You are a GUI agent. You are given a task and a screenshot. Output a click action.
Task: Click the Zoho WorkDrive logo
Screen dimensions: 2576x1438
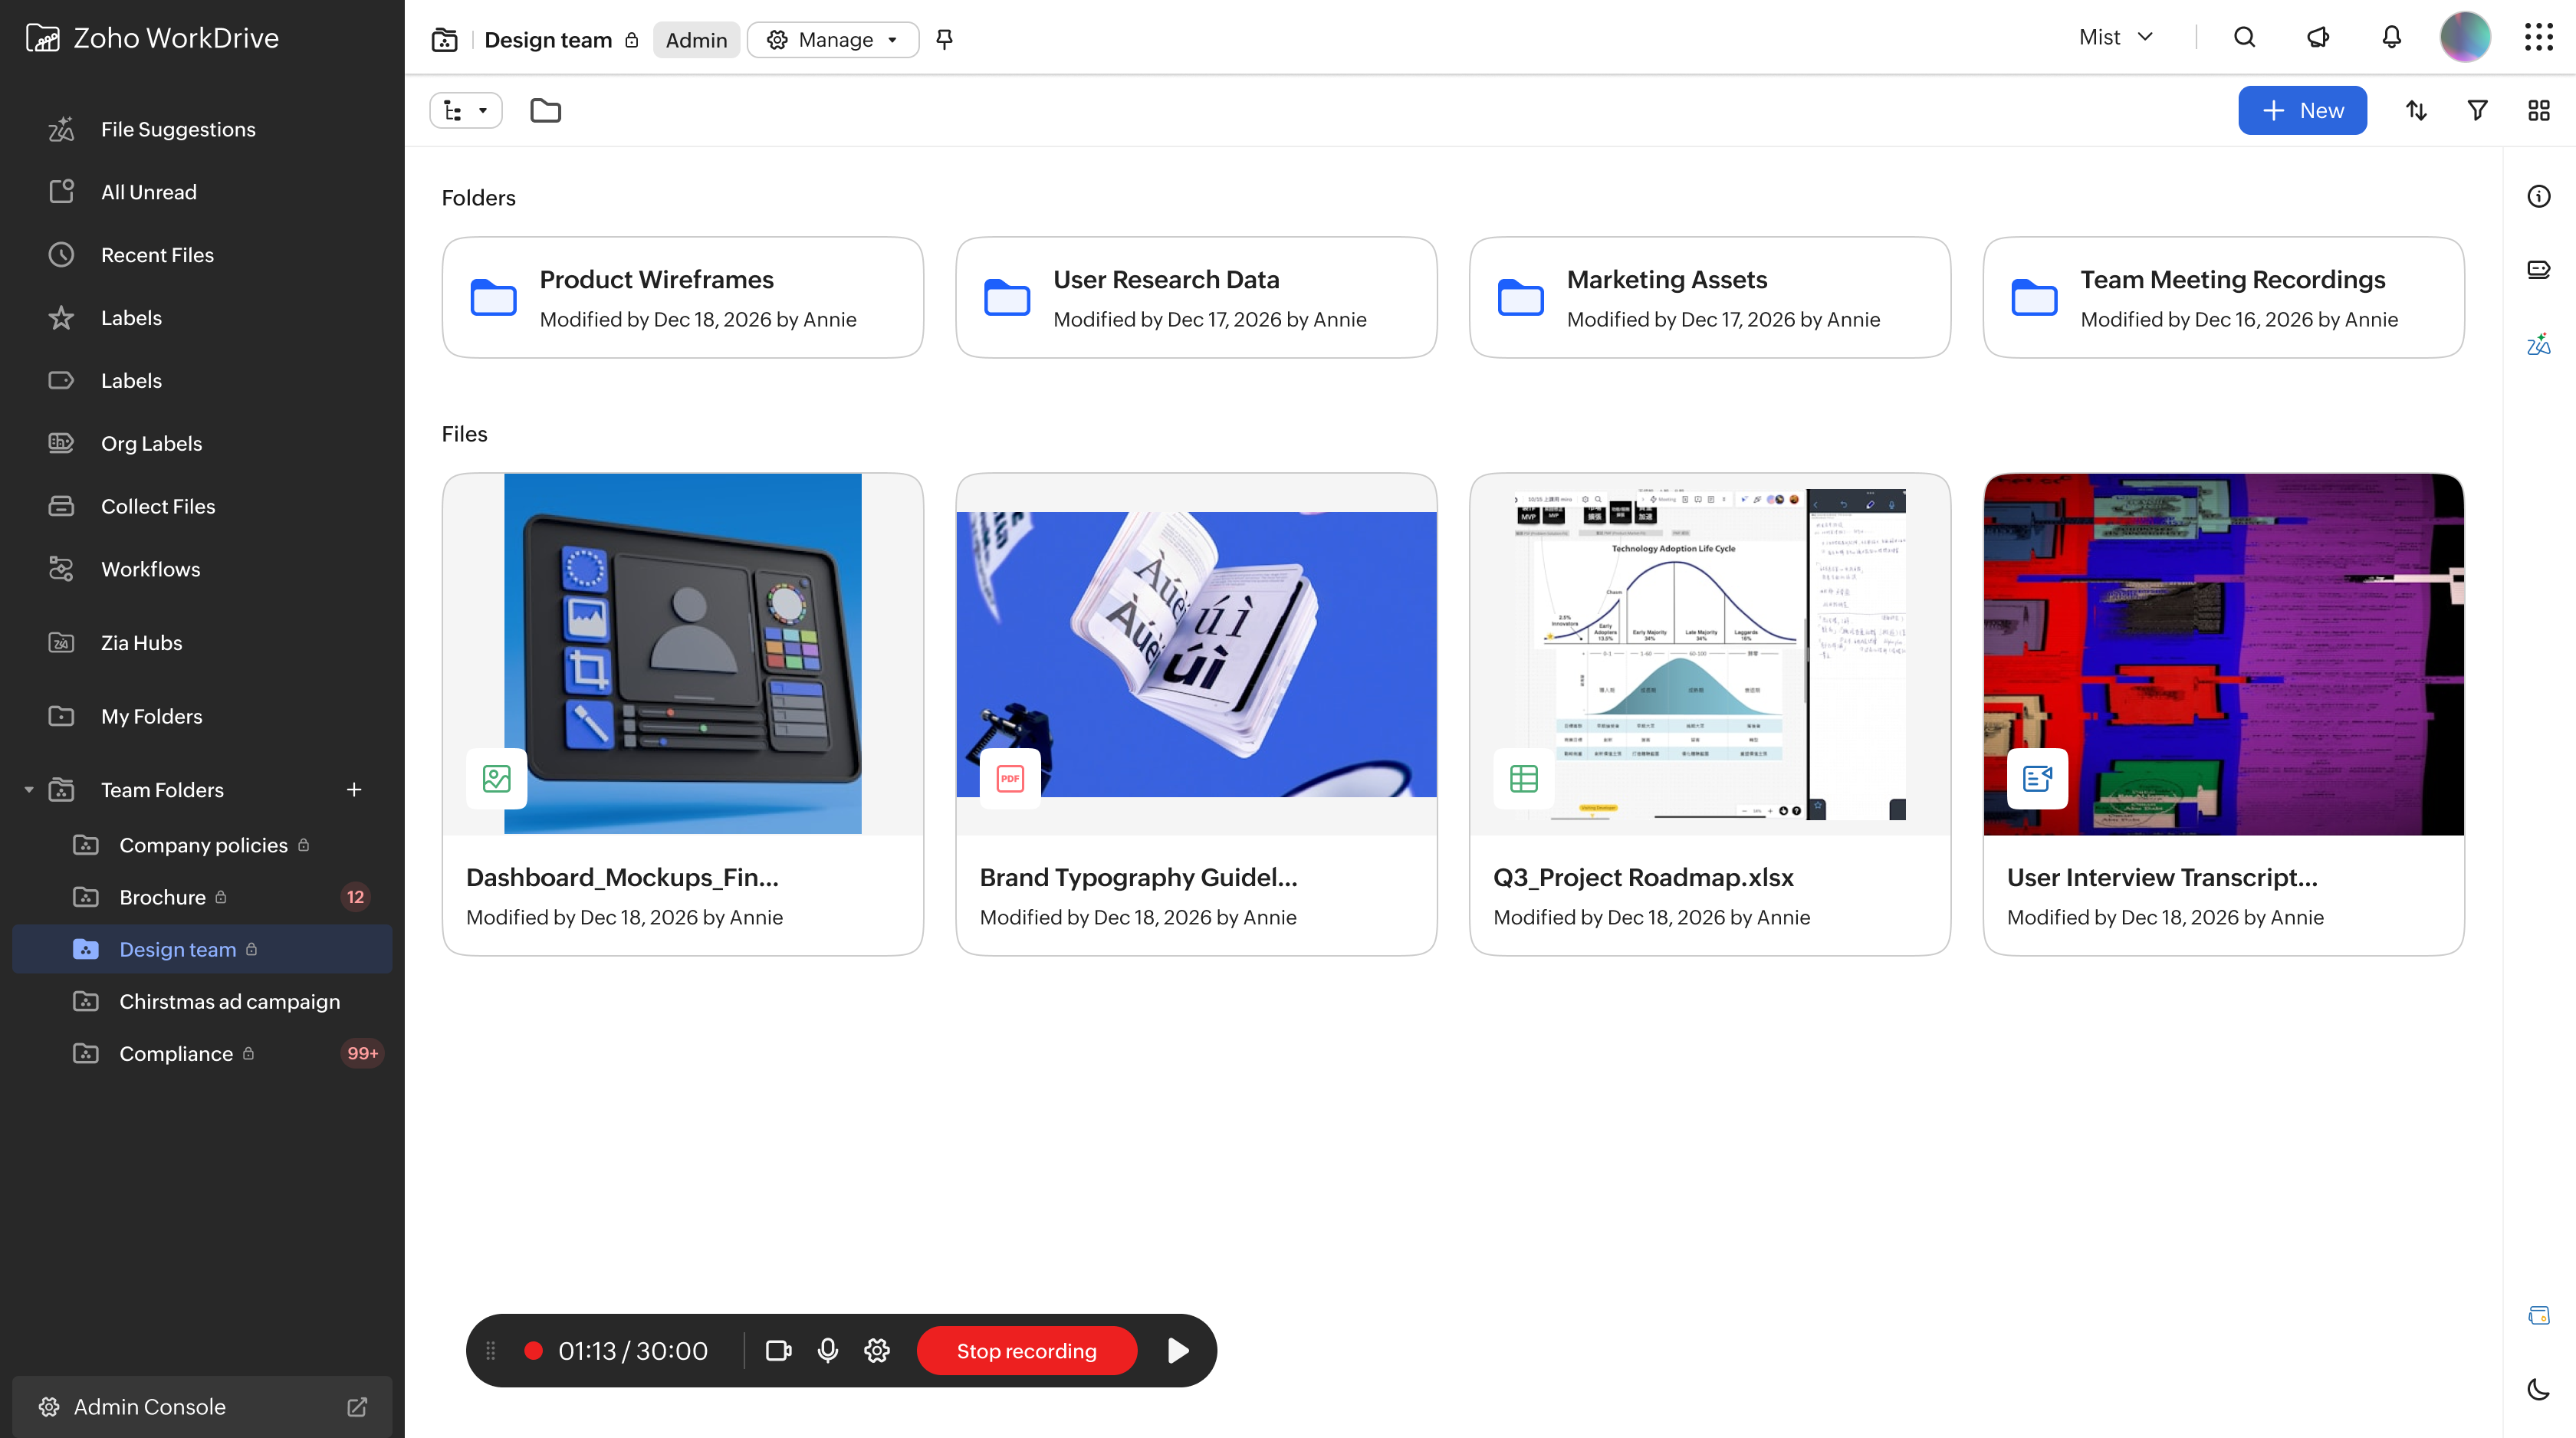click(152, 38)
